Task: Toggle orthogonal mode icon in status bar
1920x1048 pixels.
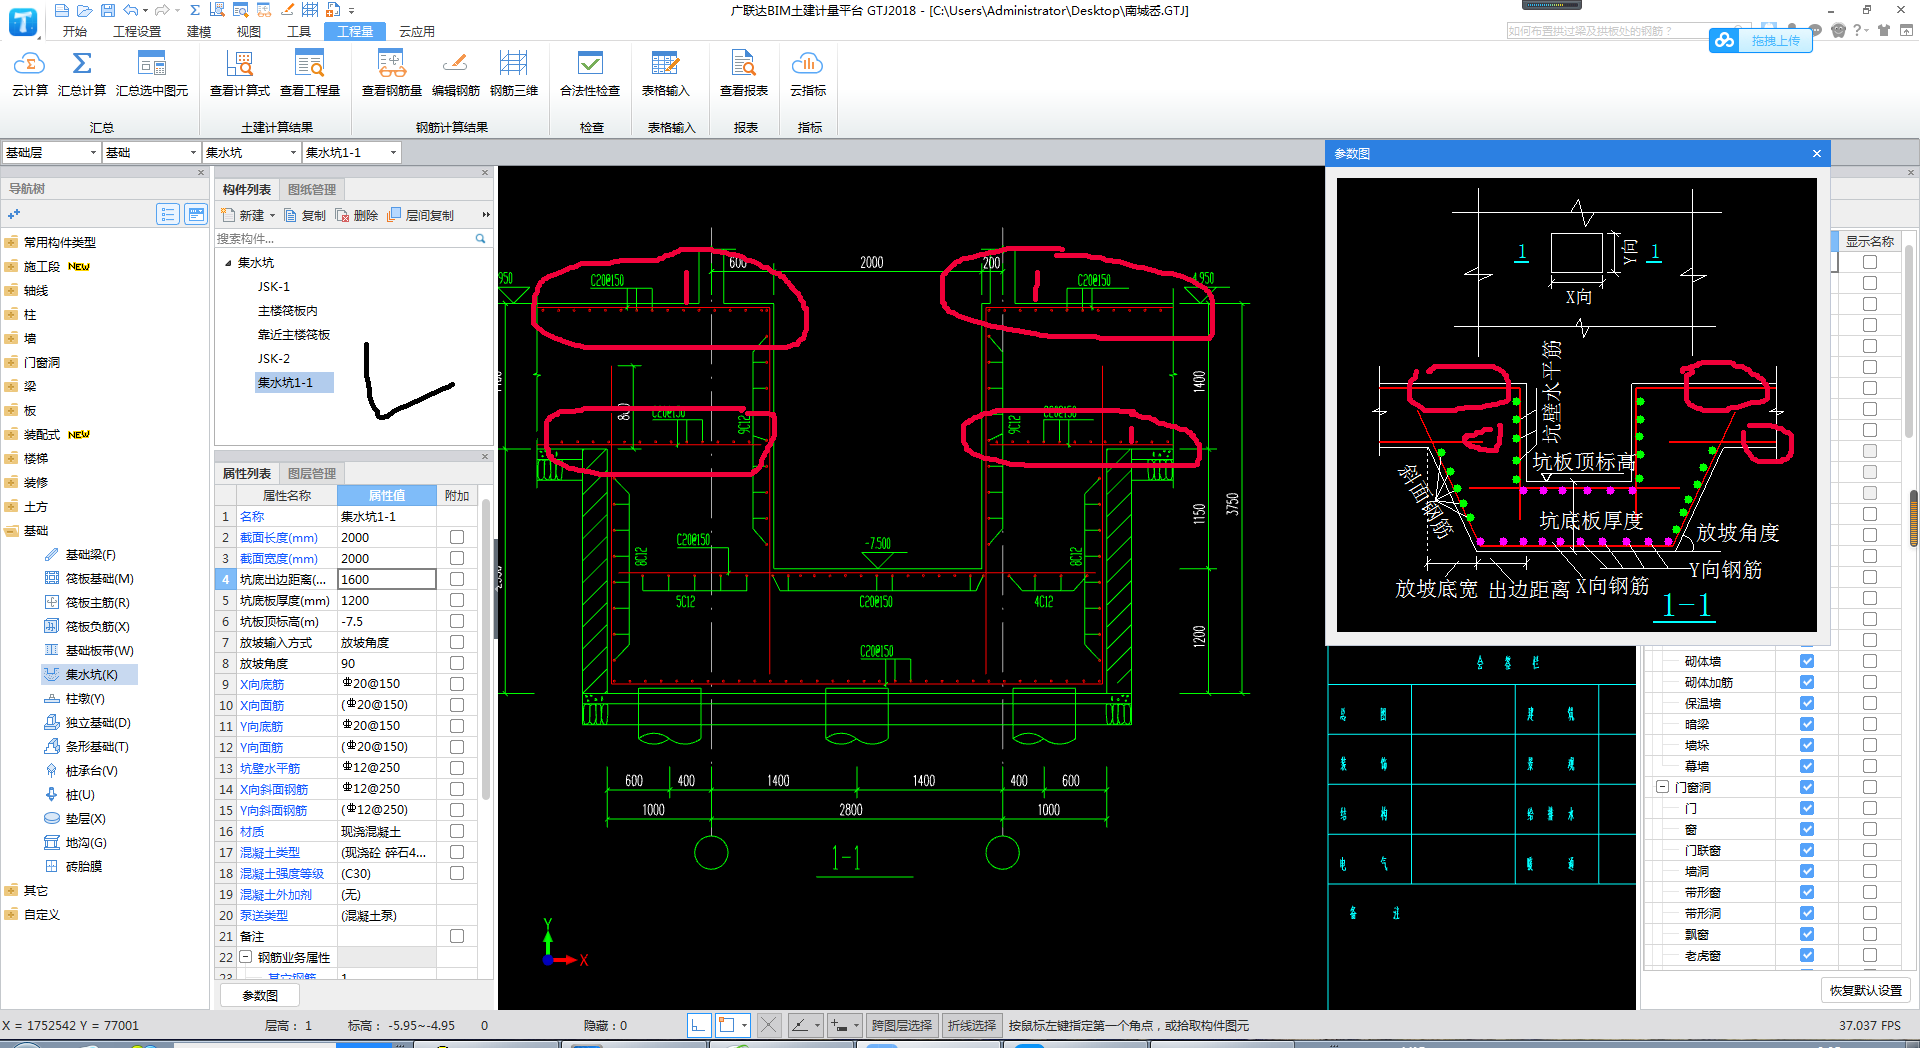Action: (x=699, y=1025)
